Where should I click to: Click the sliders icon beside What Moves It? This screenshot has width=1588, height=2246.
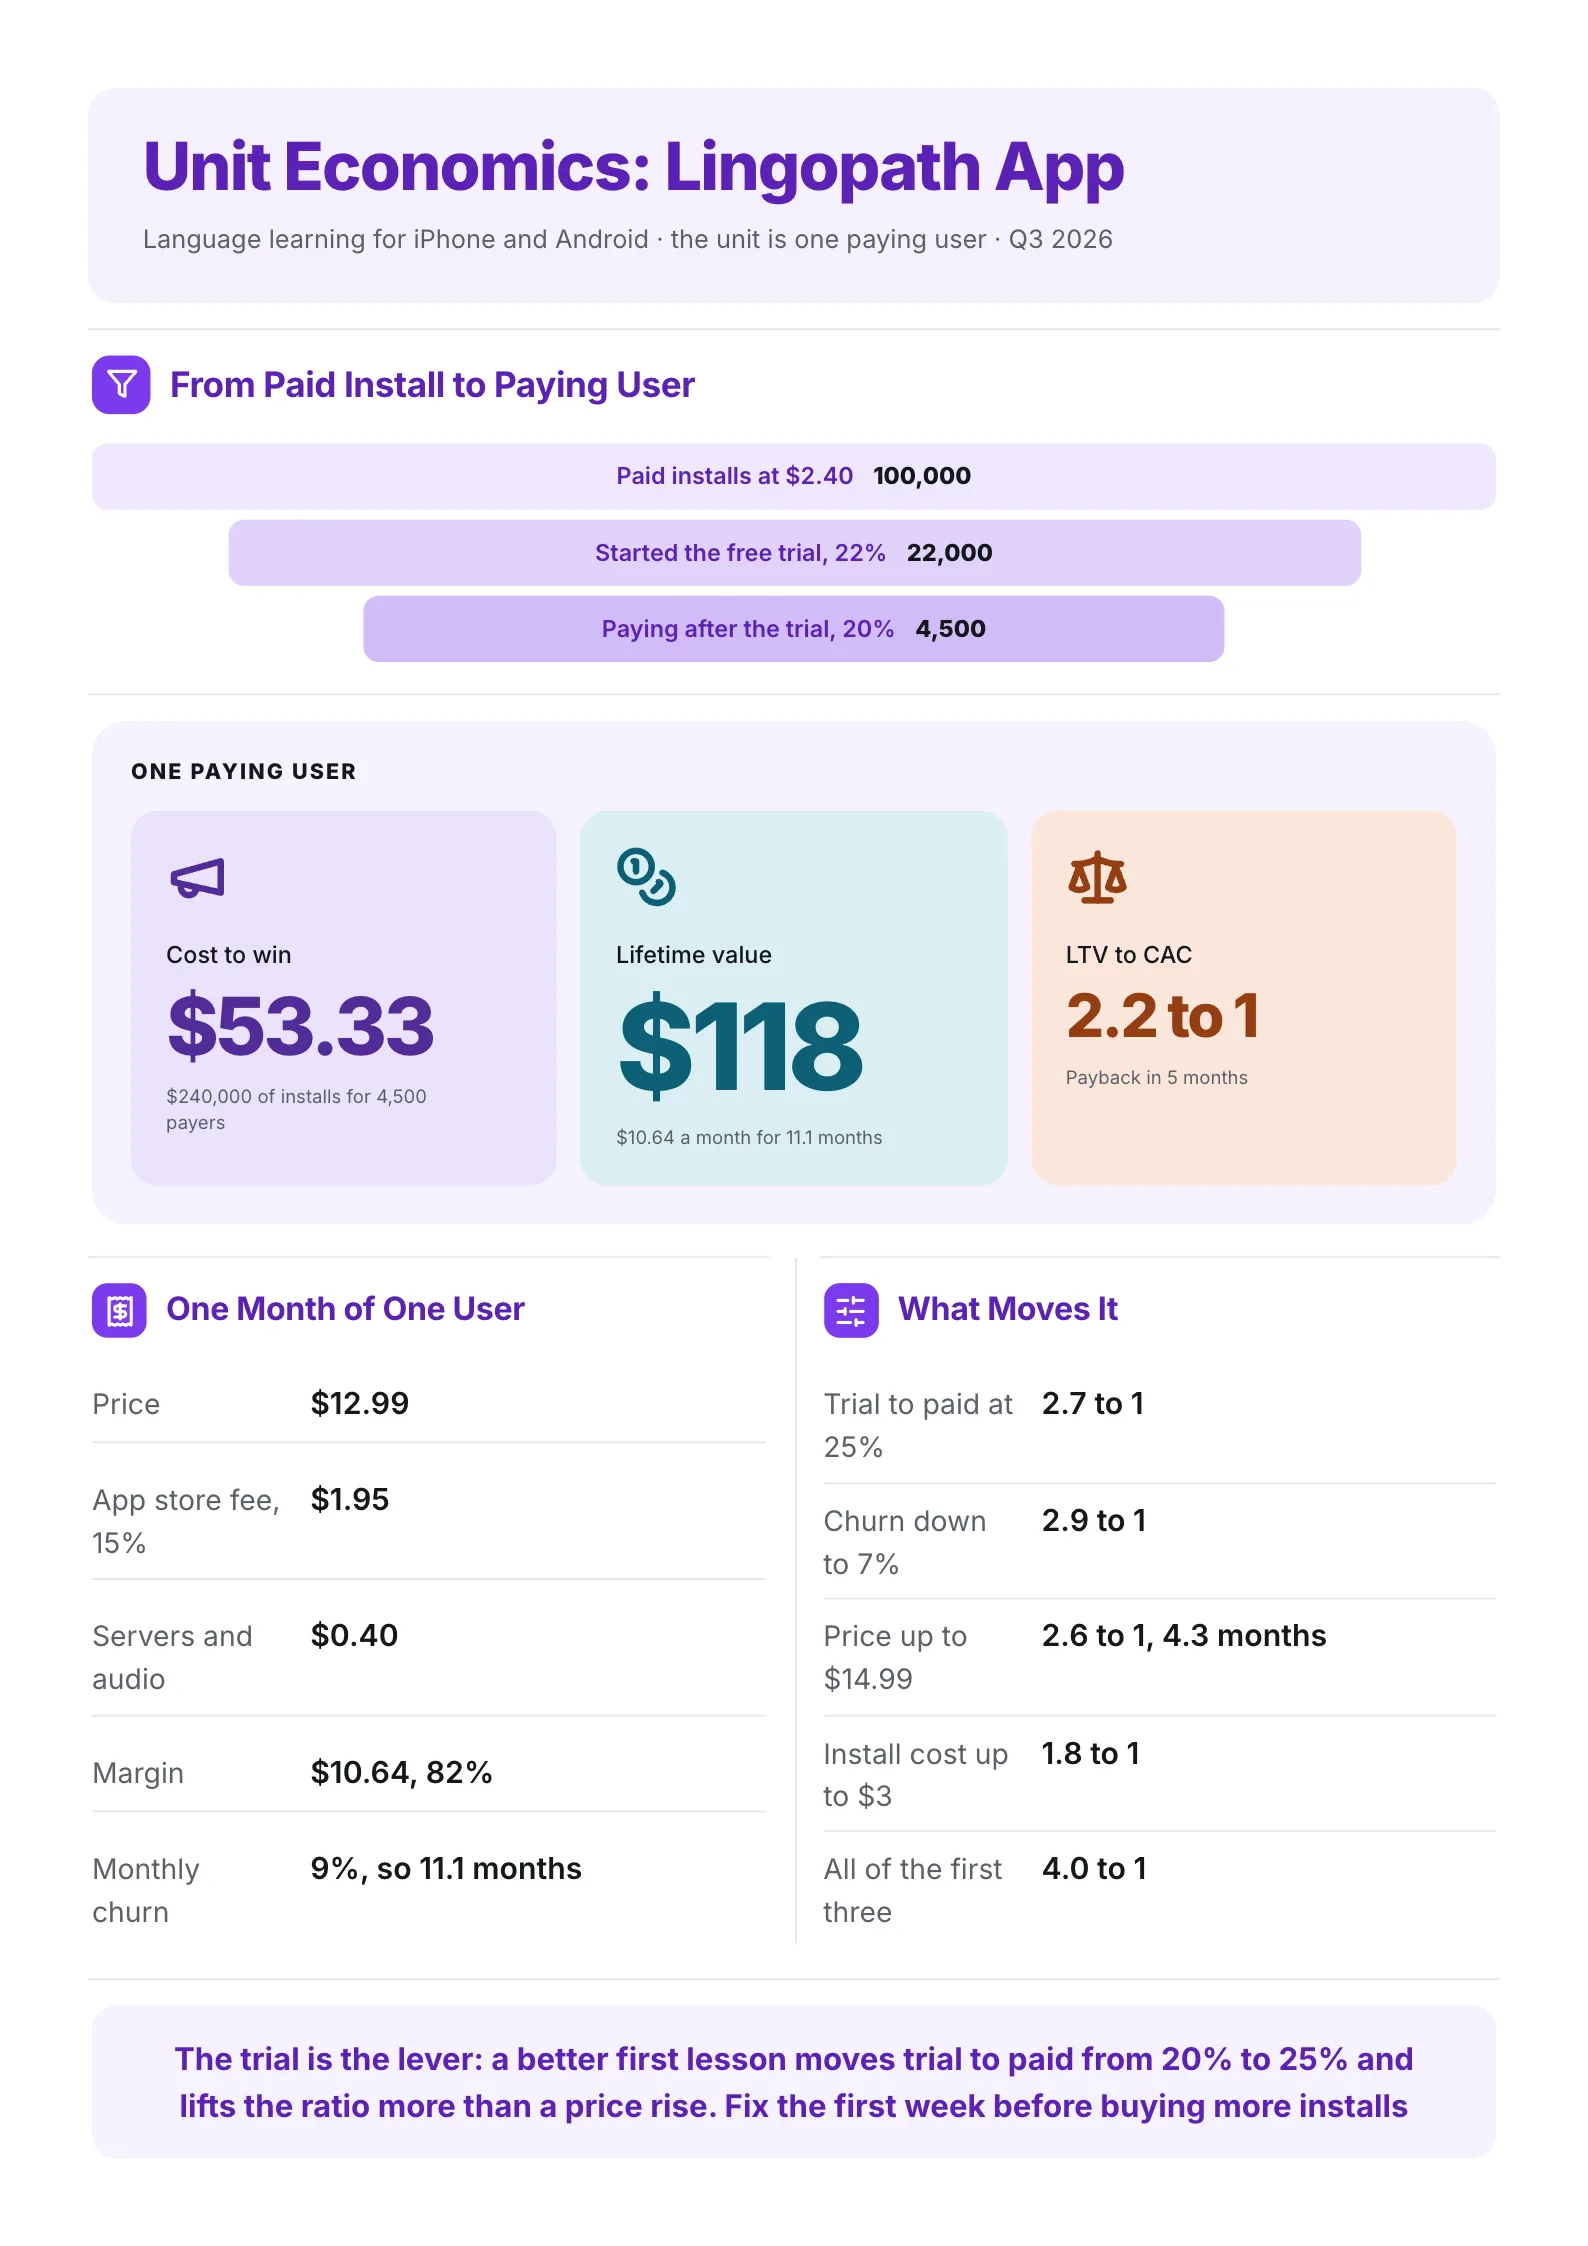click(x=851, y=1310)
